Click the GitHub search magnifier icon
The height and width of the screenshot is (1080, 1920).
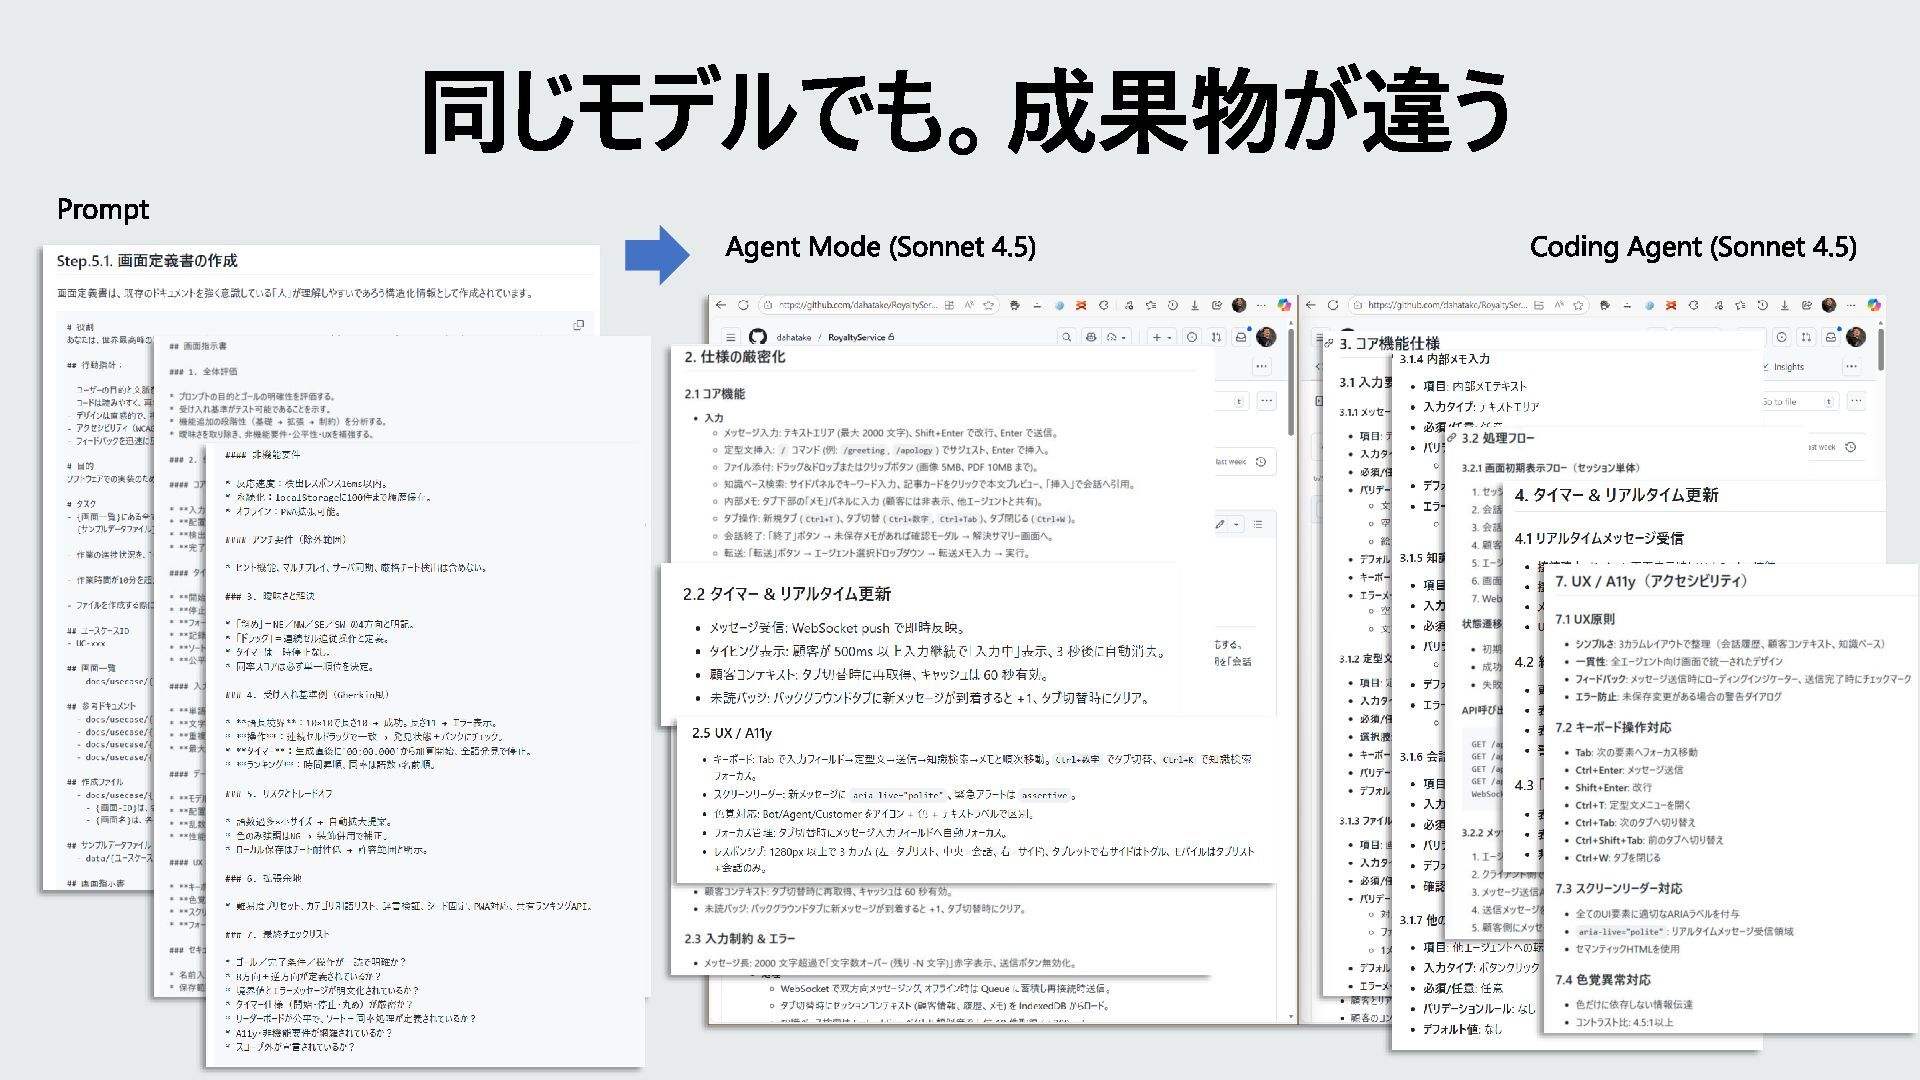(x=1067, y=337)
